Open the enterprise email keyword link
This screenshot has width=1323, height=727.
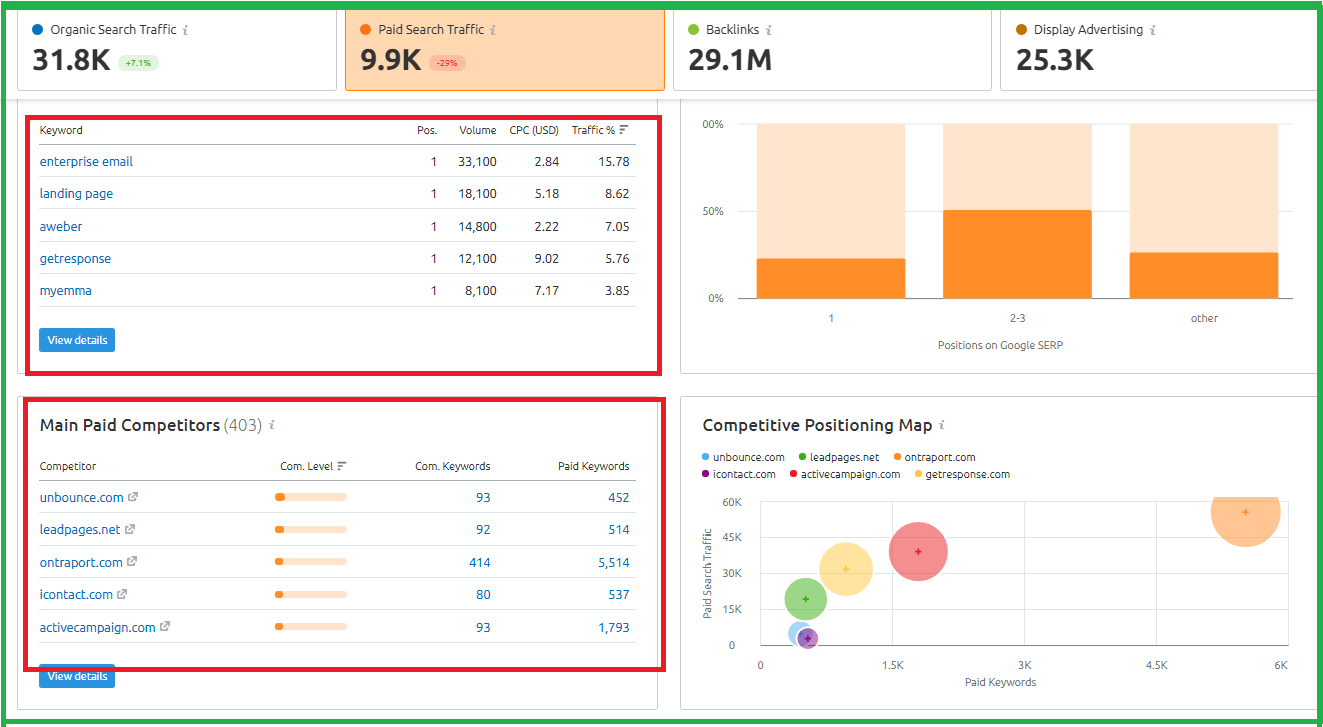coord(86,161)
